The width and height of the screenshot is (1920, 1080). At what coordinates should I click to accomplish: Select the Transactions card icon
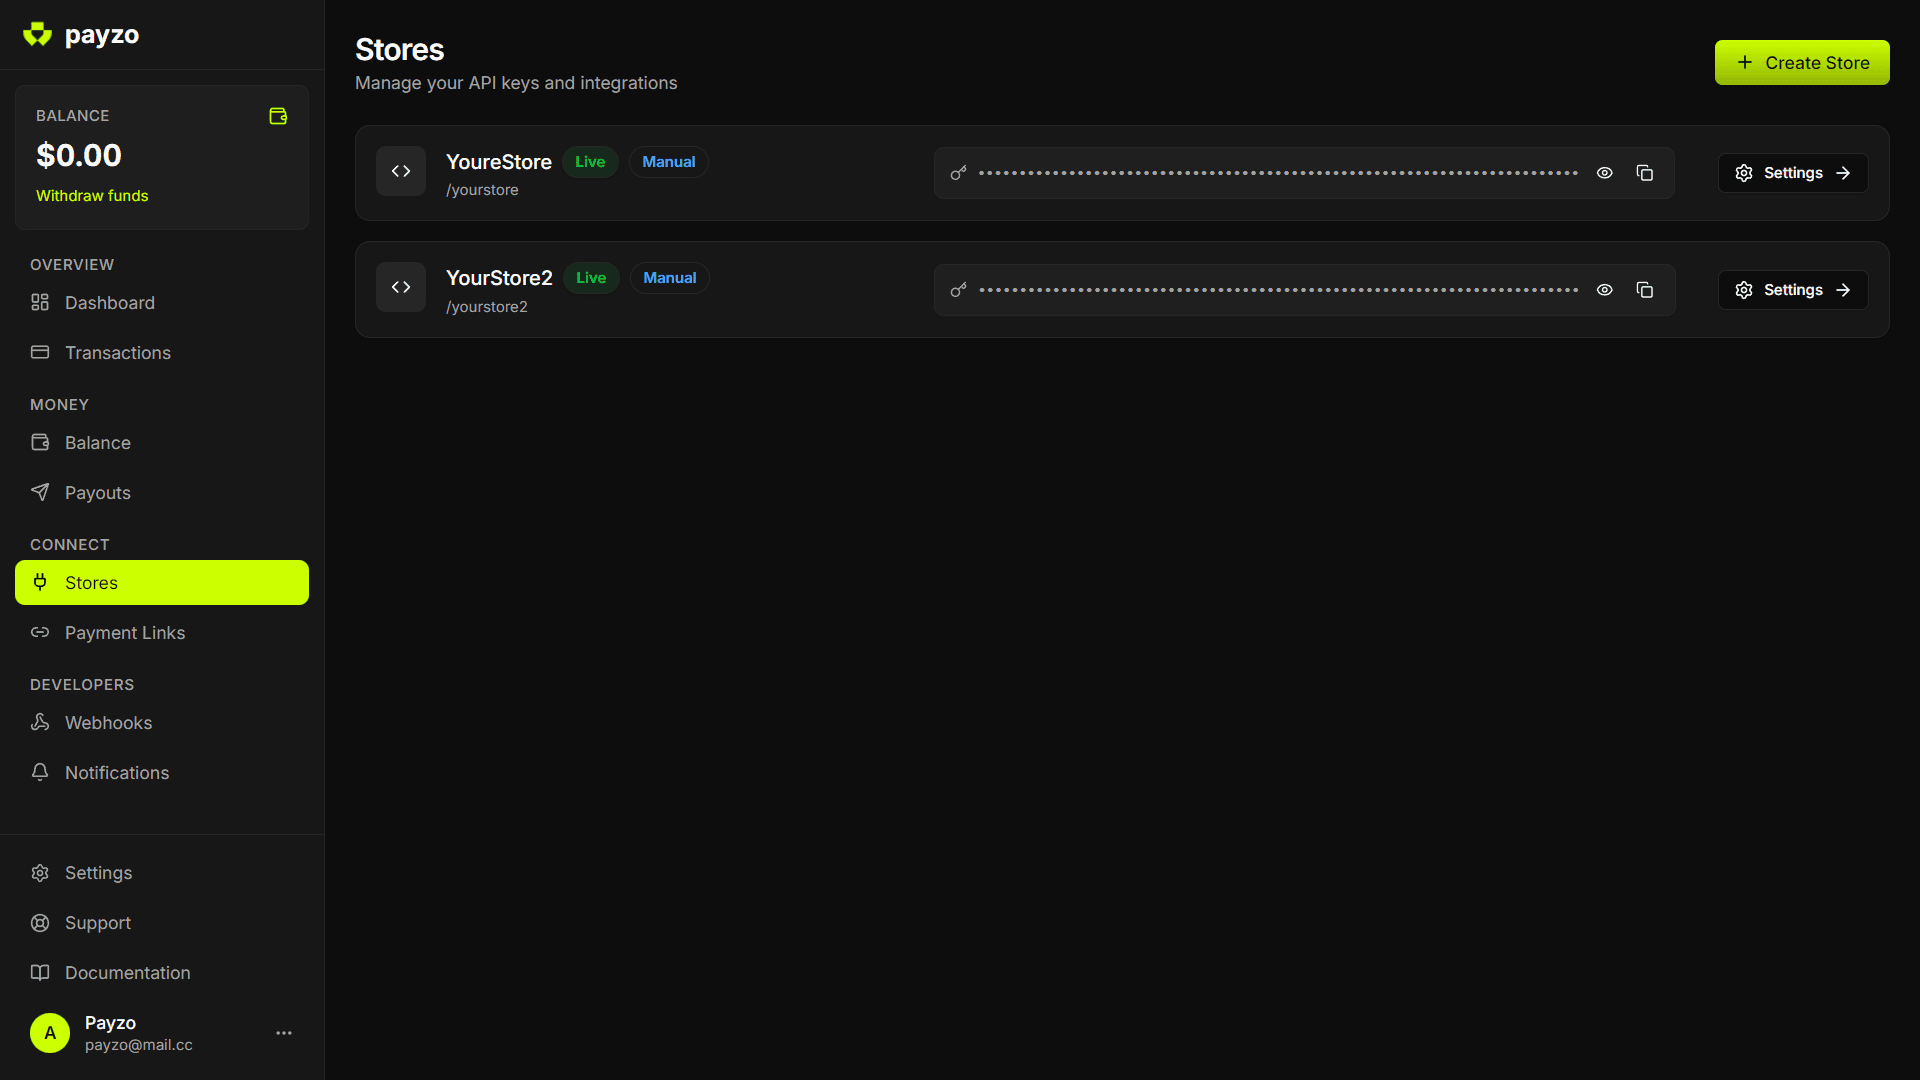(40, 352)
